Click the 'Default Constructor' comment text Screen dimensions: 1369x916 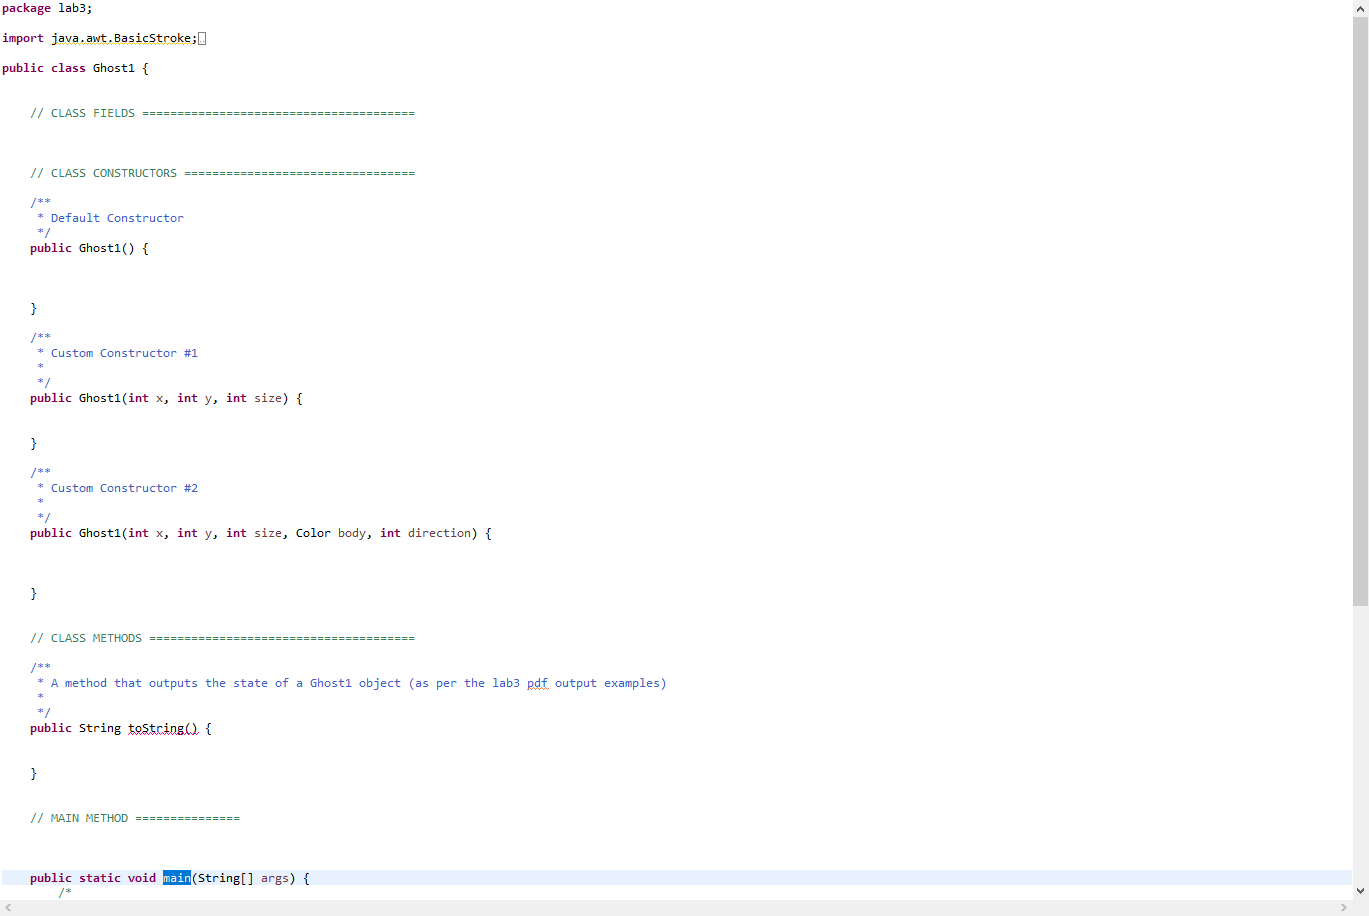coord(115,217)
